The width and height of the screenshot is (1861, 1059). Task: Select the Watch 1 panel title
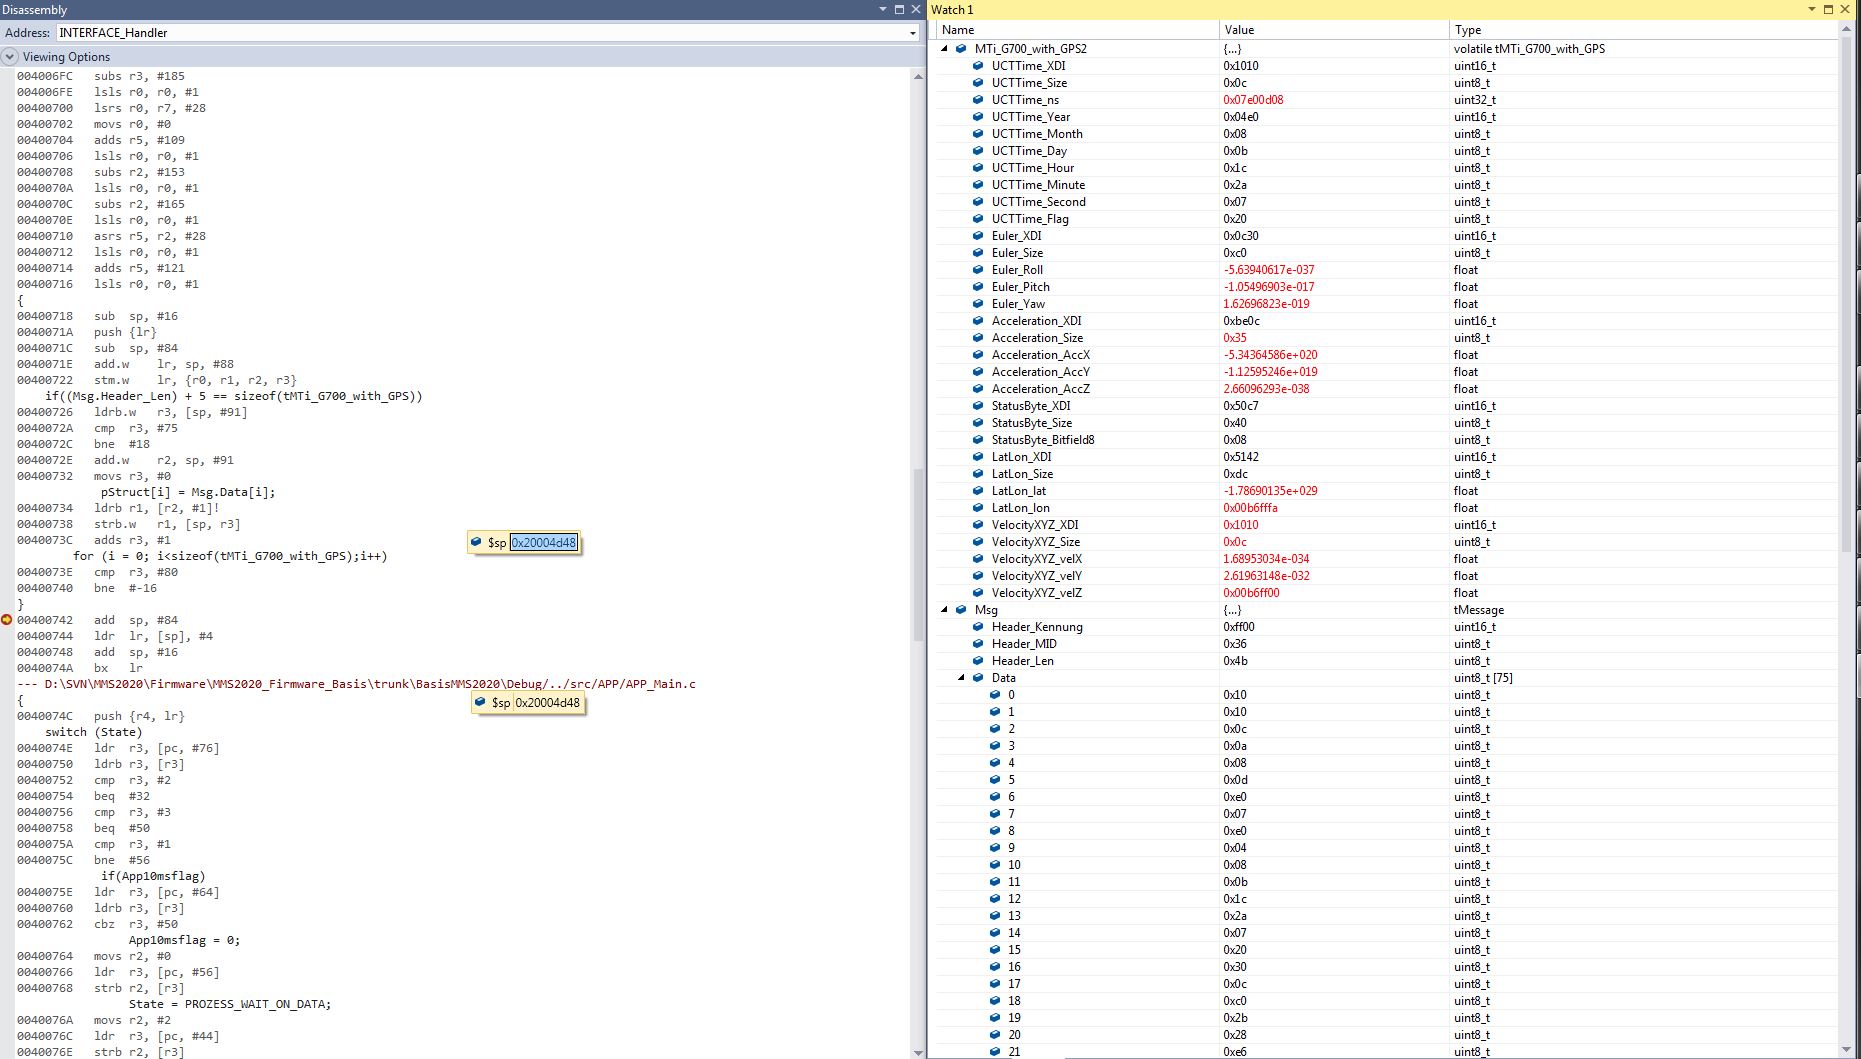(952, 9)
